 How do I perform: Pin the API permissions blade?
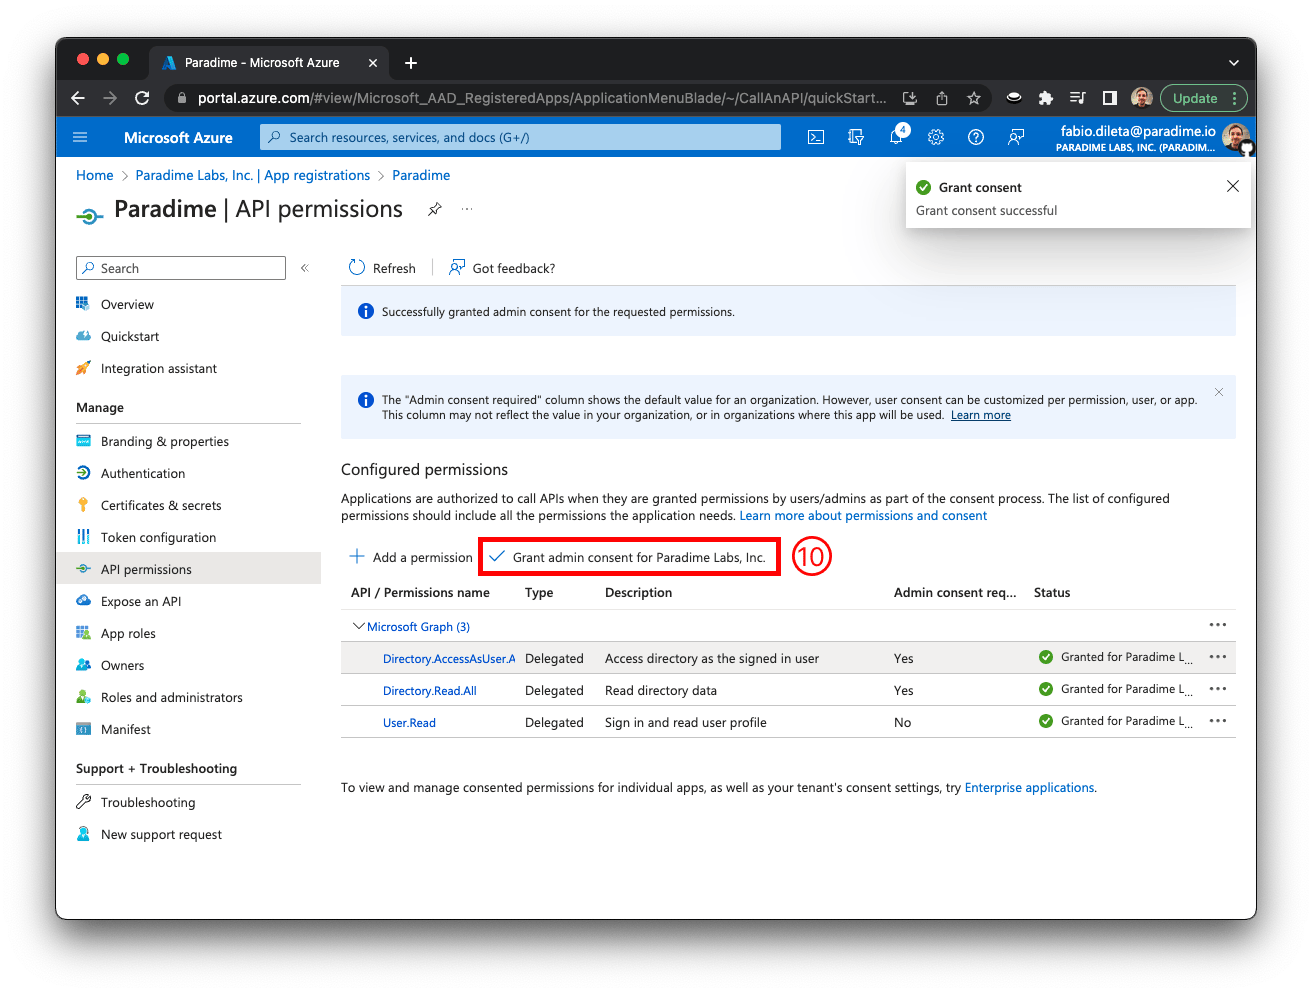(434, 209)
